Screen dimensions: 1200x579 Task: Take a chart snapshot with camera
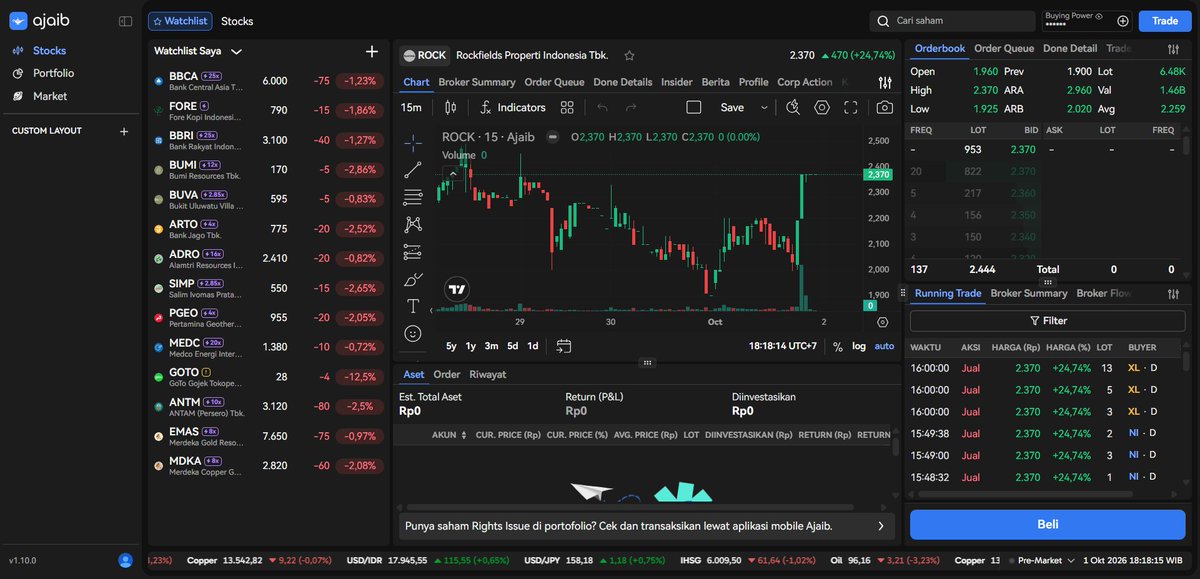[x=884, y=107]
